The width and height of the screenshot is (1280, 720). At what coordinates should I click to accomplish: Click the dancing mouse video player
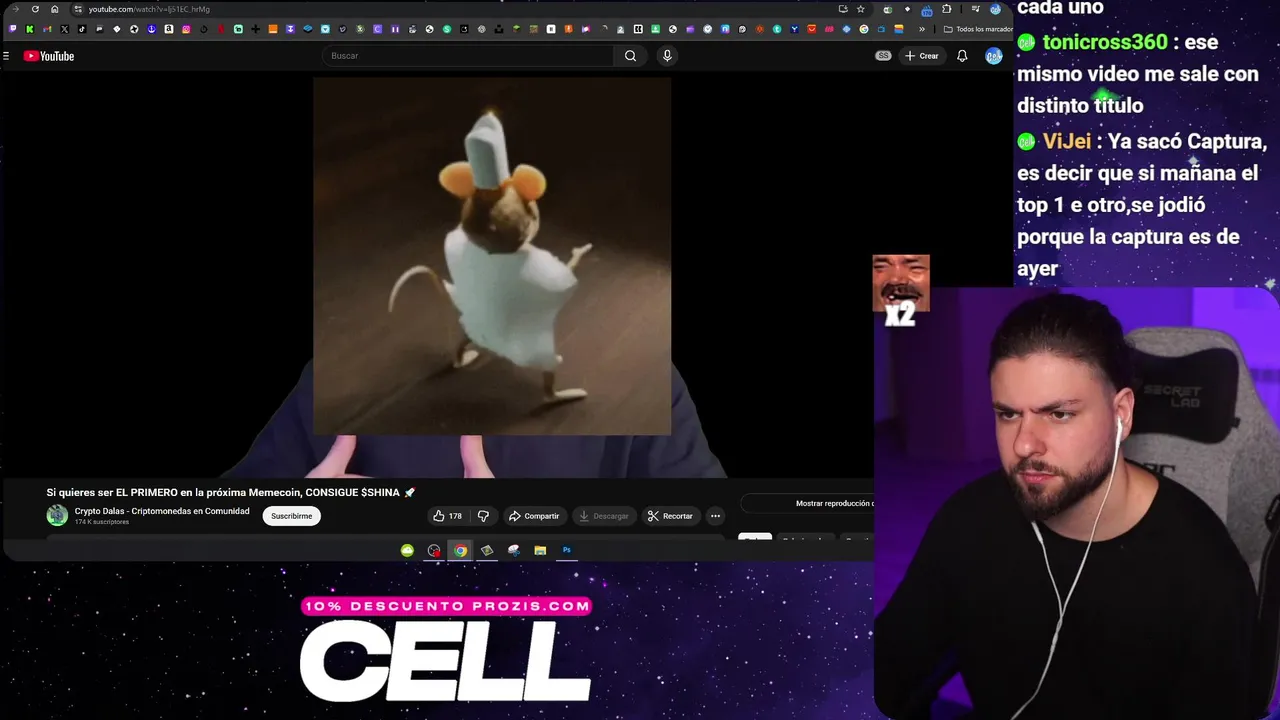492,257
